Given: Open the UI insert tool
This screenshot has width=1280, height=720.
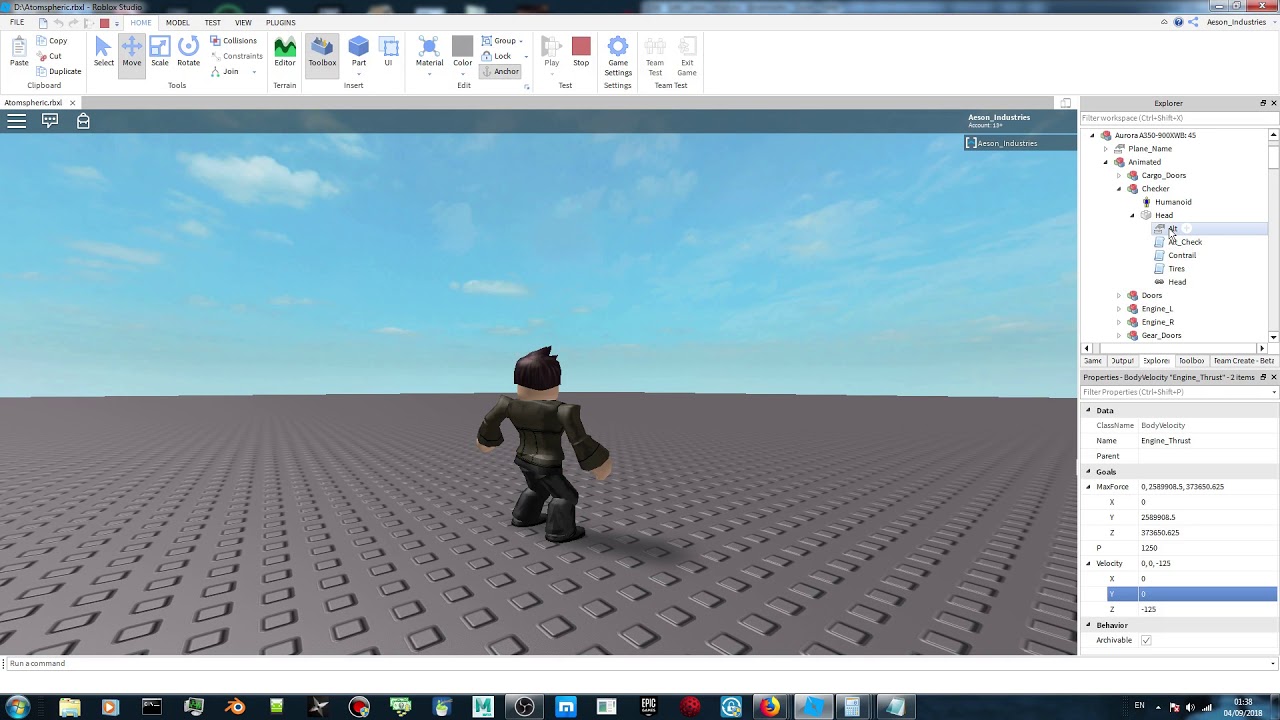Looking at the screenshot, I should (x=389, y=52).
